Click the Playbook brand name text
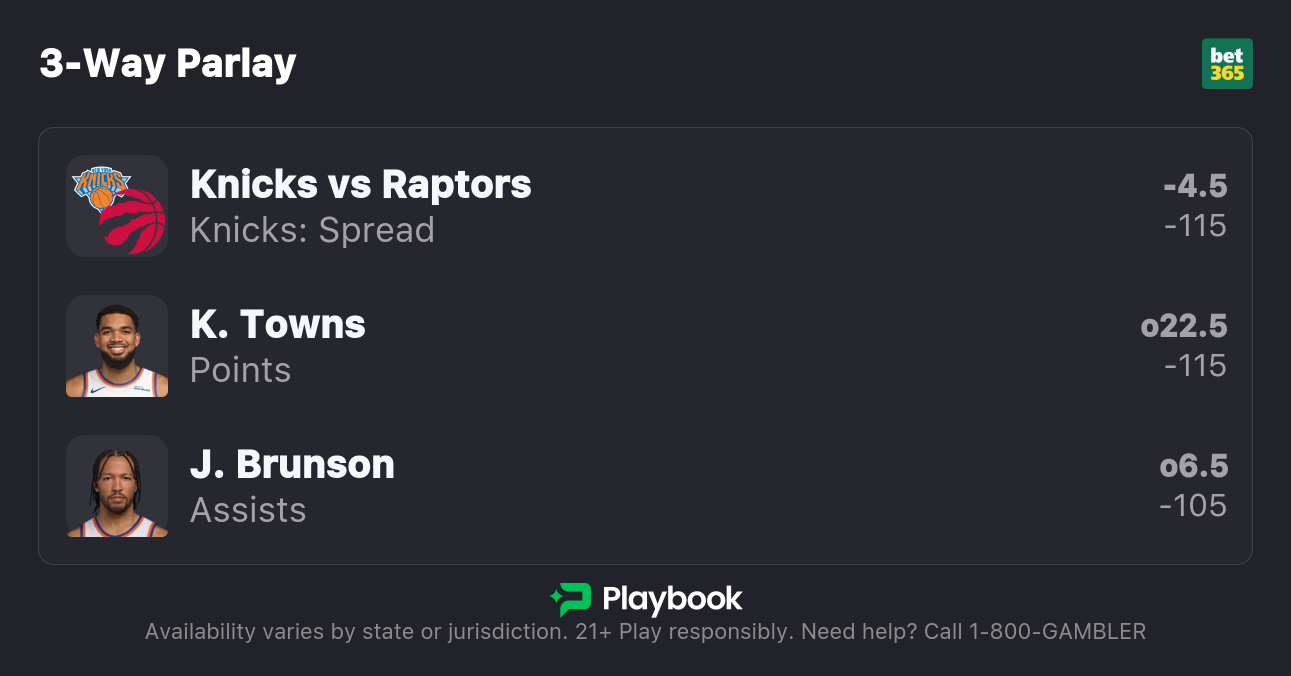 tap(672, 599)
